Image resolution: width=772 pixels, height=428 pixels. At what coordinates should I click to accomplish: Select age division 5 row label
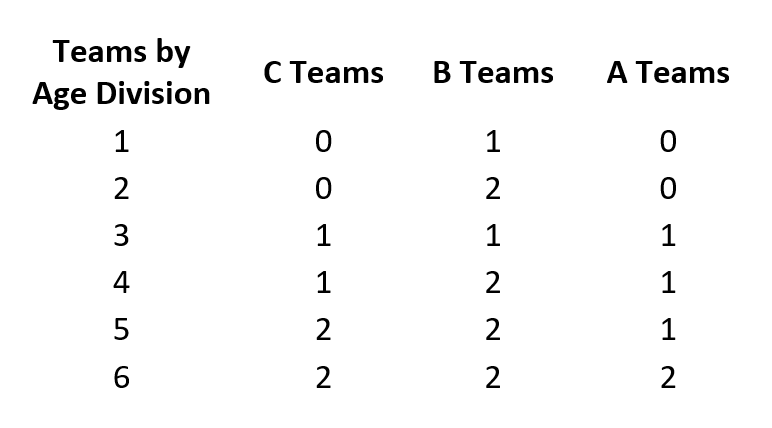pyautogui.click(x=121, y=329)
